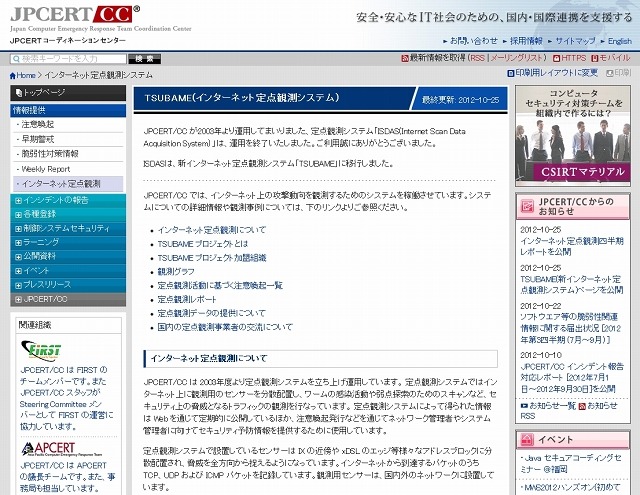Viewport: 640px width, 495px height.
Task: Click the 最終更新: 2012-10-25 date text
Action: point(460,100)
